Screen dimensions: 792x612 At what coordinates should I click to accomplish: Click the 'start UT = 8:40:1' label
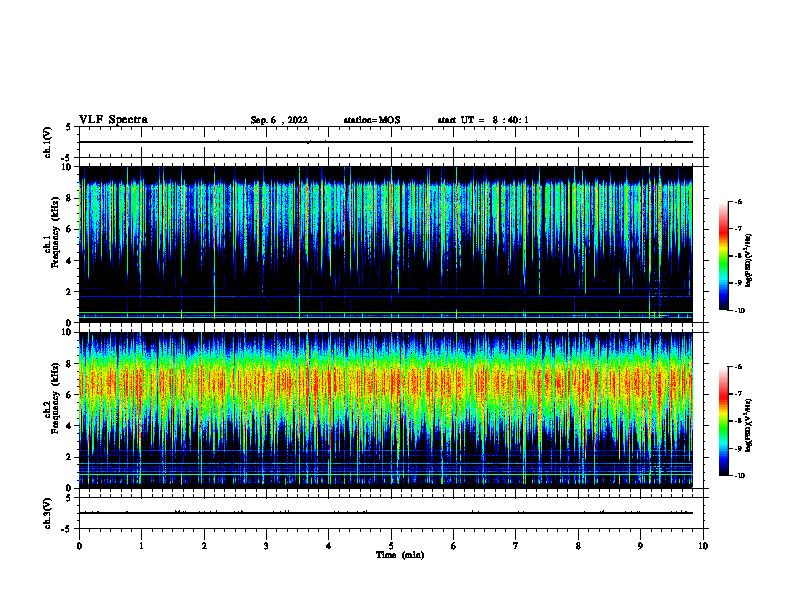[x=483, y=120]
